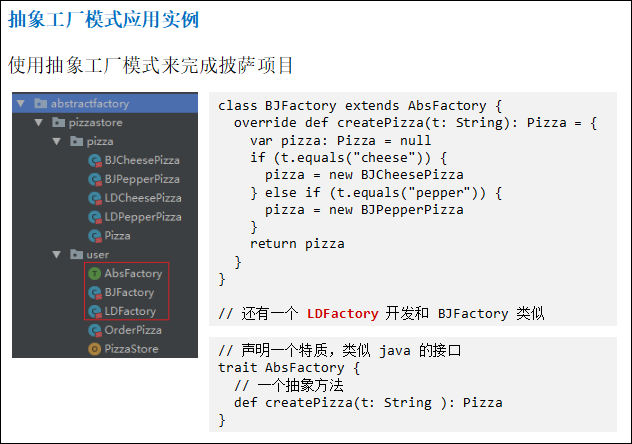Click the LDCheesePizza class icon
The image size is (632, 444).
pos(95,199)
